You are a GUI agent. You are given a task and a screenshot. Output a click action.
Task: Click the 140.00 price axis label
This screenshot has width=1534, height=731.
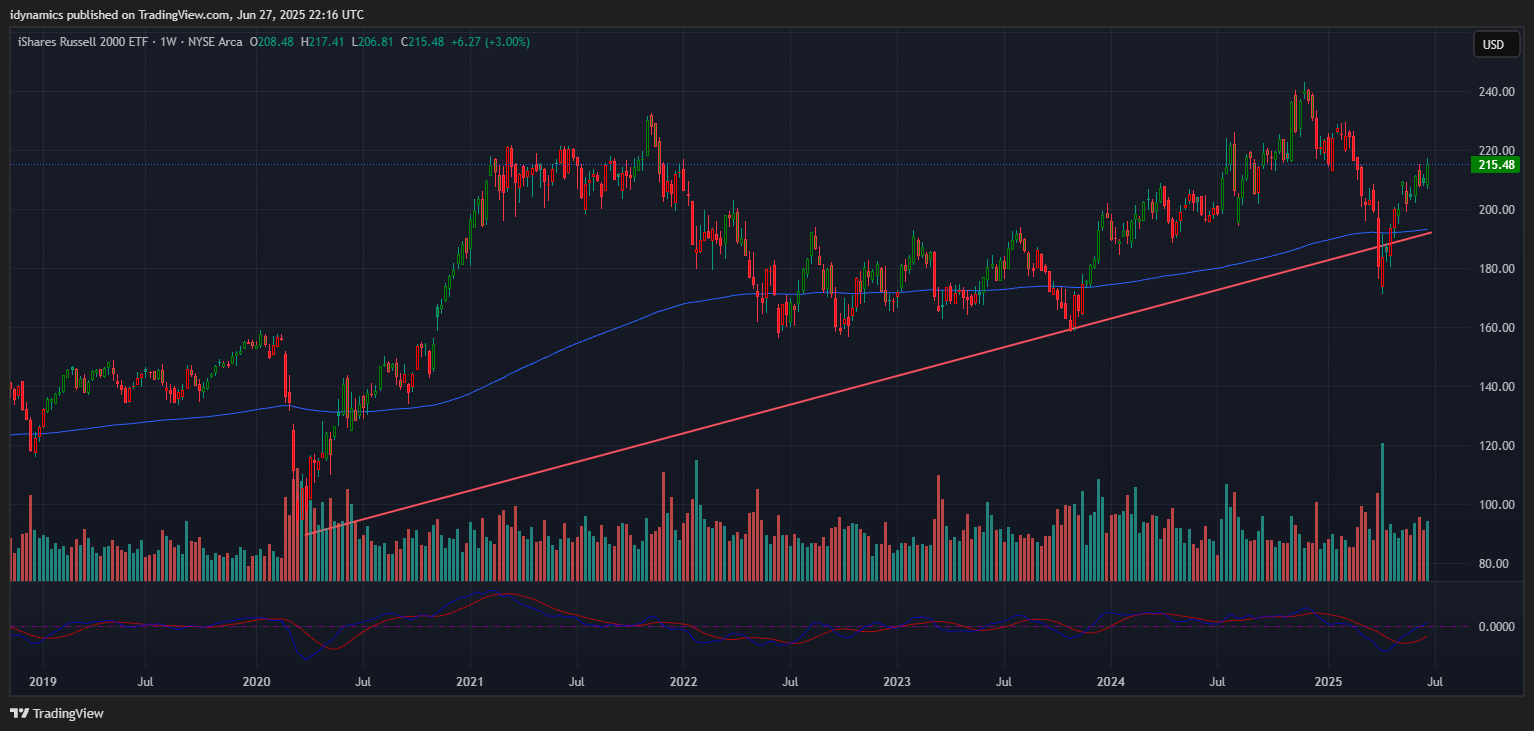pyautogui.click(x=1495, y=387)
